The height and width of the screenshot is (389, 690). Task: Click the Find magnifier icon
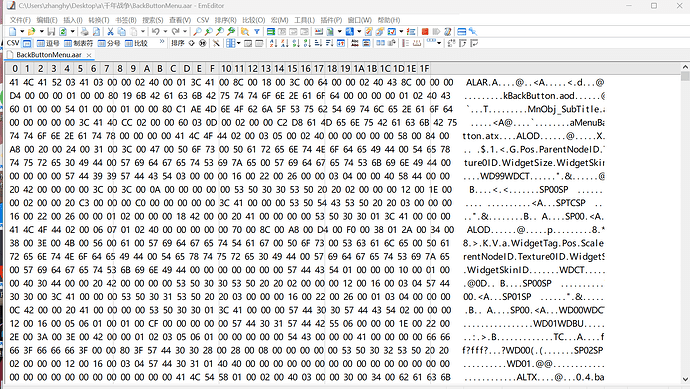(x=198, y=32)
